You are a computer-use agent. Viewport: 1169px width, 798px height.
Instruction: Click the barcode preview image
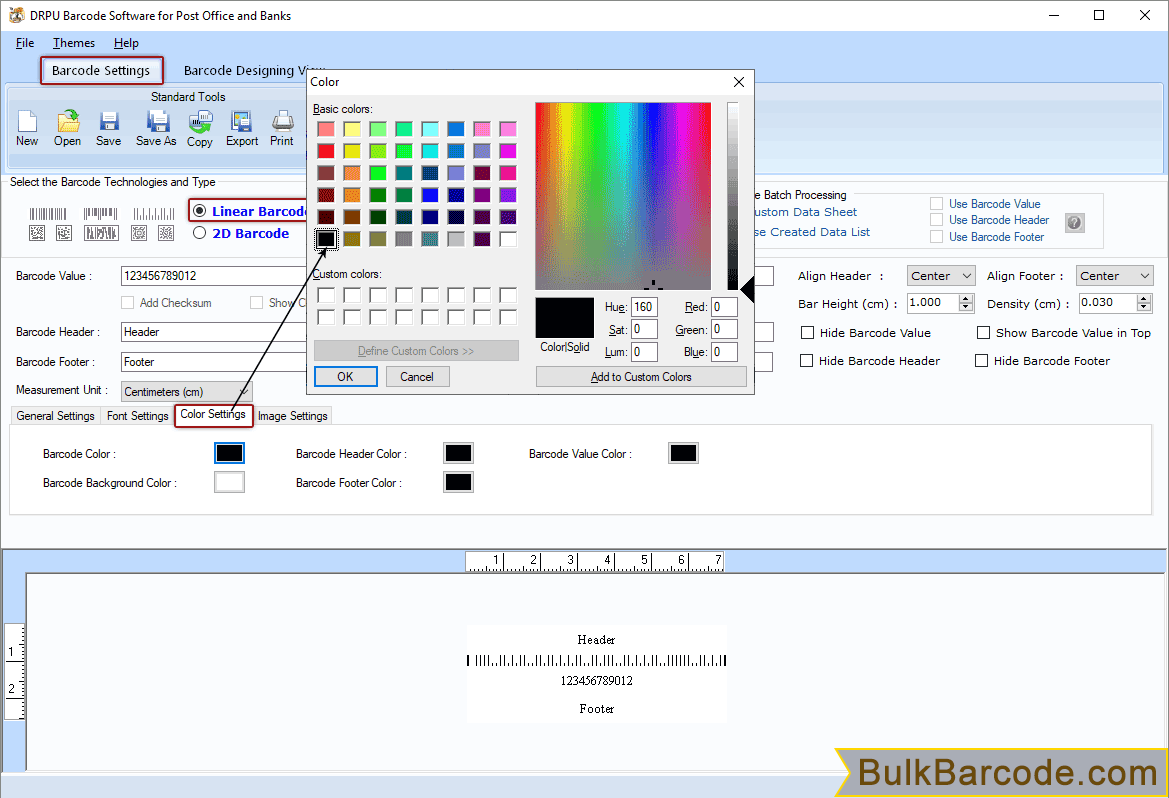[596, 674]
